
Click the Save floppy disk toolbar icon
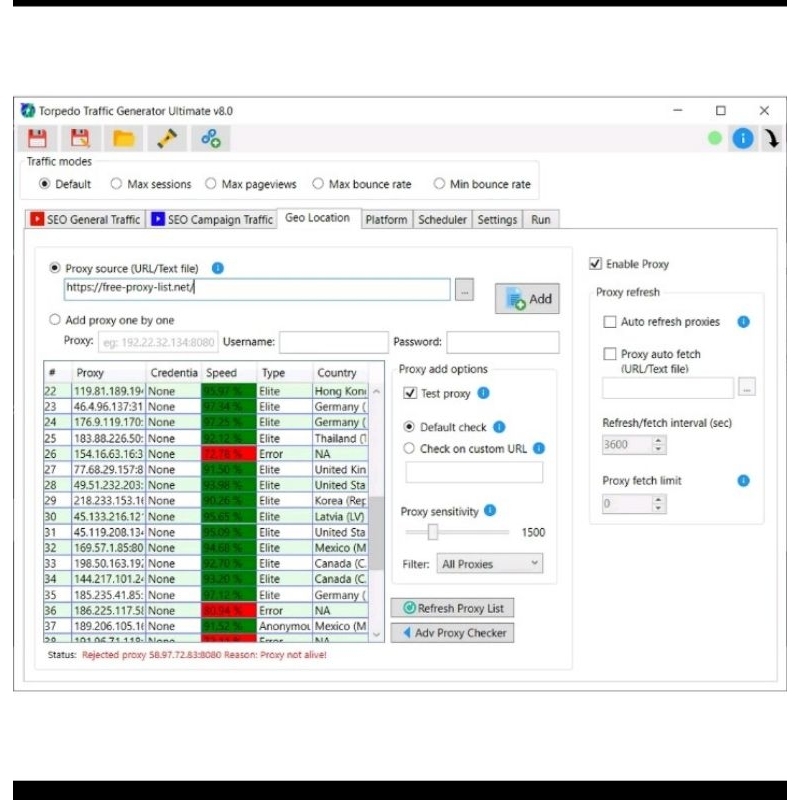(37, 139)
